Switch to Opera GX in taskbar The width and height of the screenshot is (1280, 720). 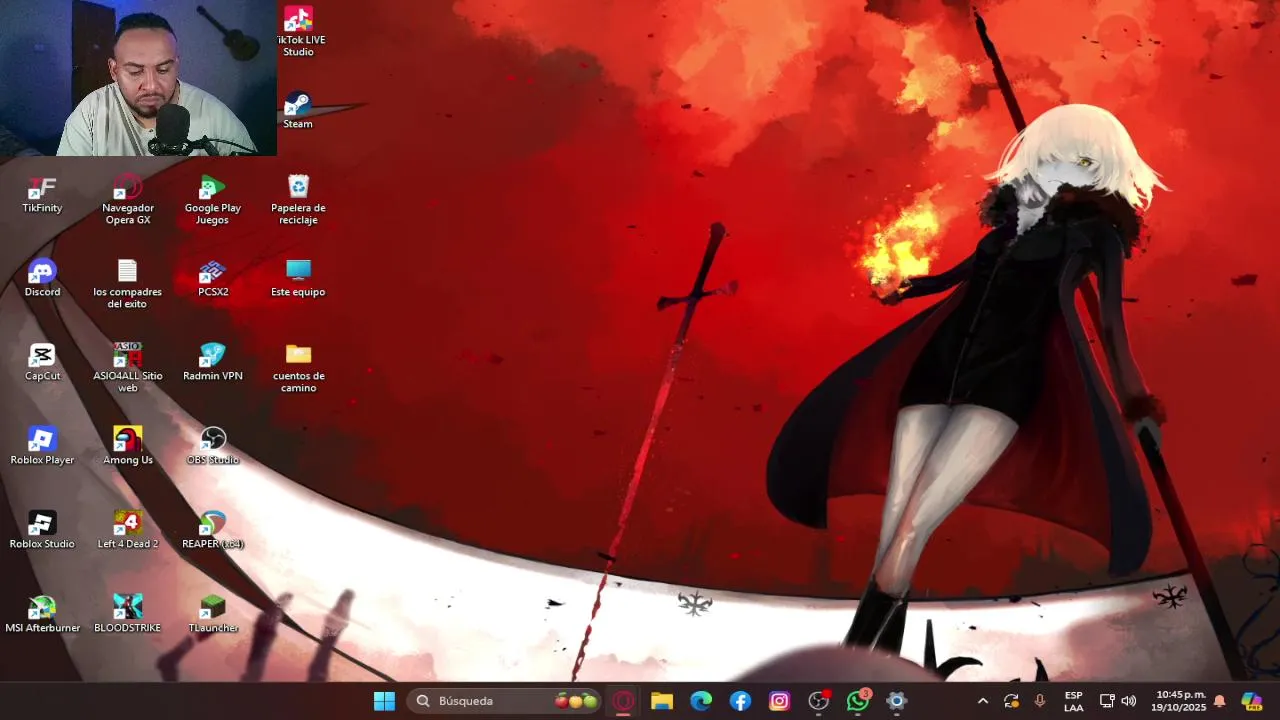(x=623, y=701)
